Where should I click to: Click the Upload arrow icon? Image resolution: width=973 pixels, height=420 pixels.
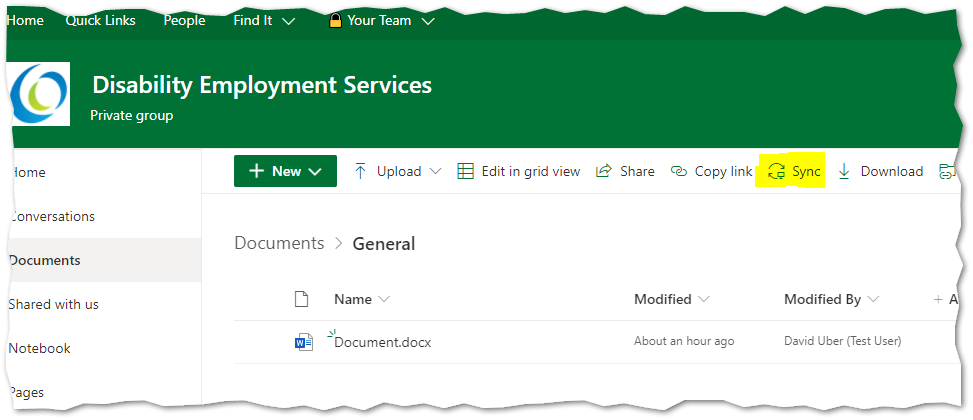pyautogui.click(x=360, y=171)
